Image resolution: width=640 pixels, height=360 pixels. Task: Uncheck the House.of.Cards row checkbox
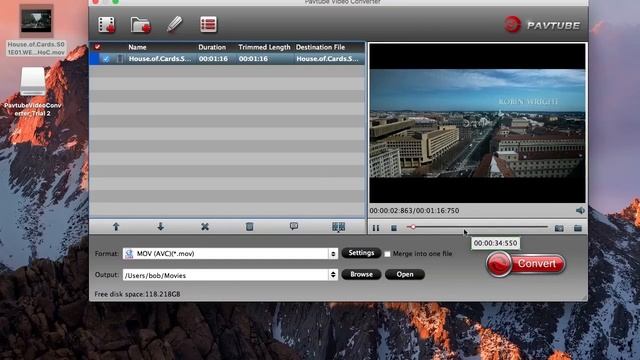point(106,59)
